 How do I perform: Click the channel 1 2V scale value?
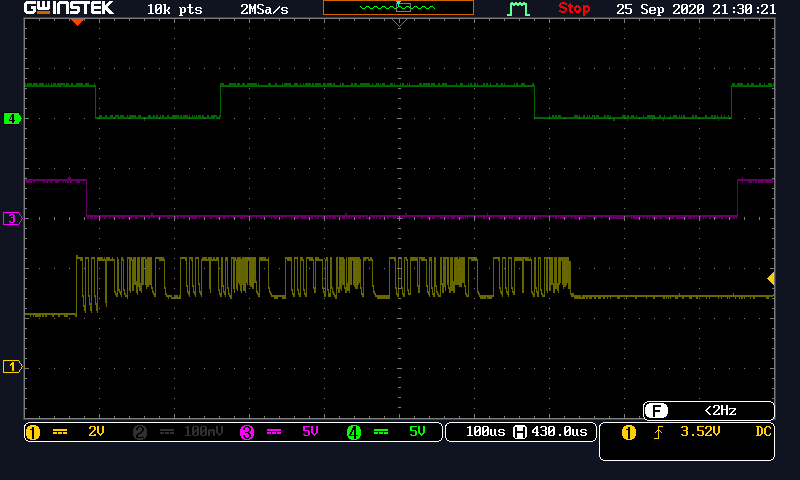tap(96, 432)
